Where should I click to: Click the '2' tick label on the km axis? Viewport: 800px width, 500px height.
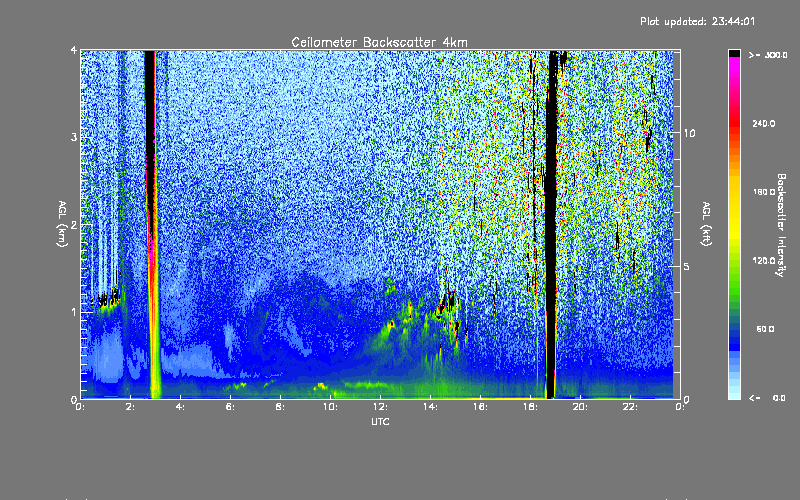74,224
